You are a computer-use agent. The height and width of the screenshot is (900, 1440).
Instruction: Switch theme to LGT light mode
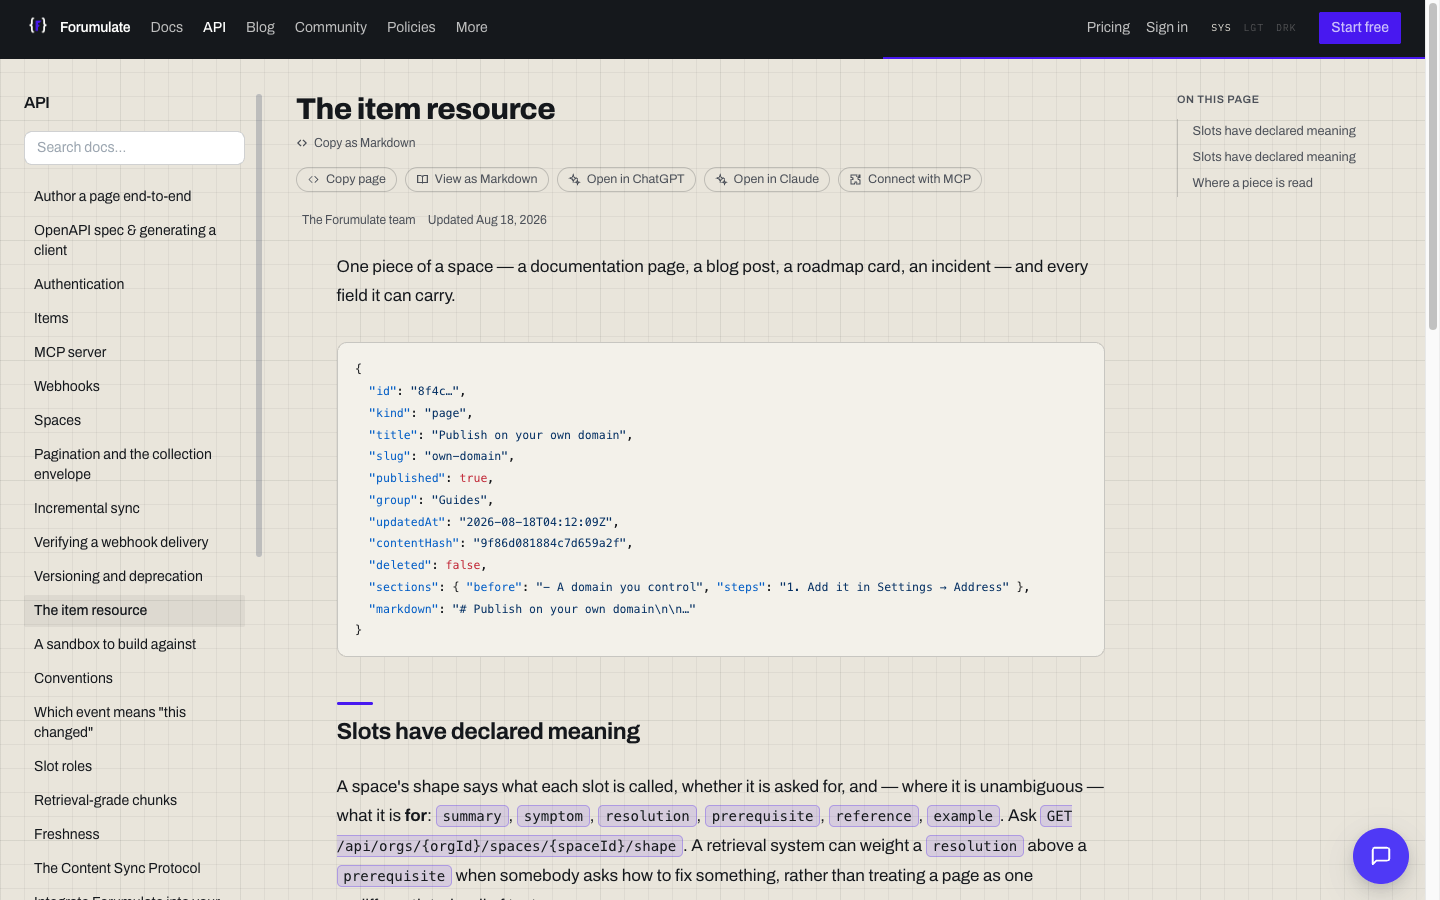point(1254,28)
